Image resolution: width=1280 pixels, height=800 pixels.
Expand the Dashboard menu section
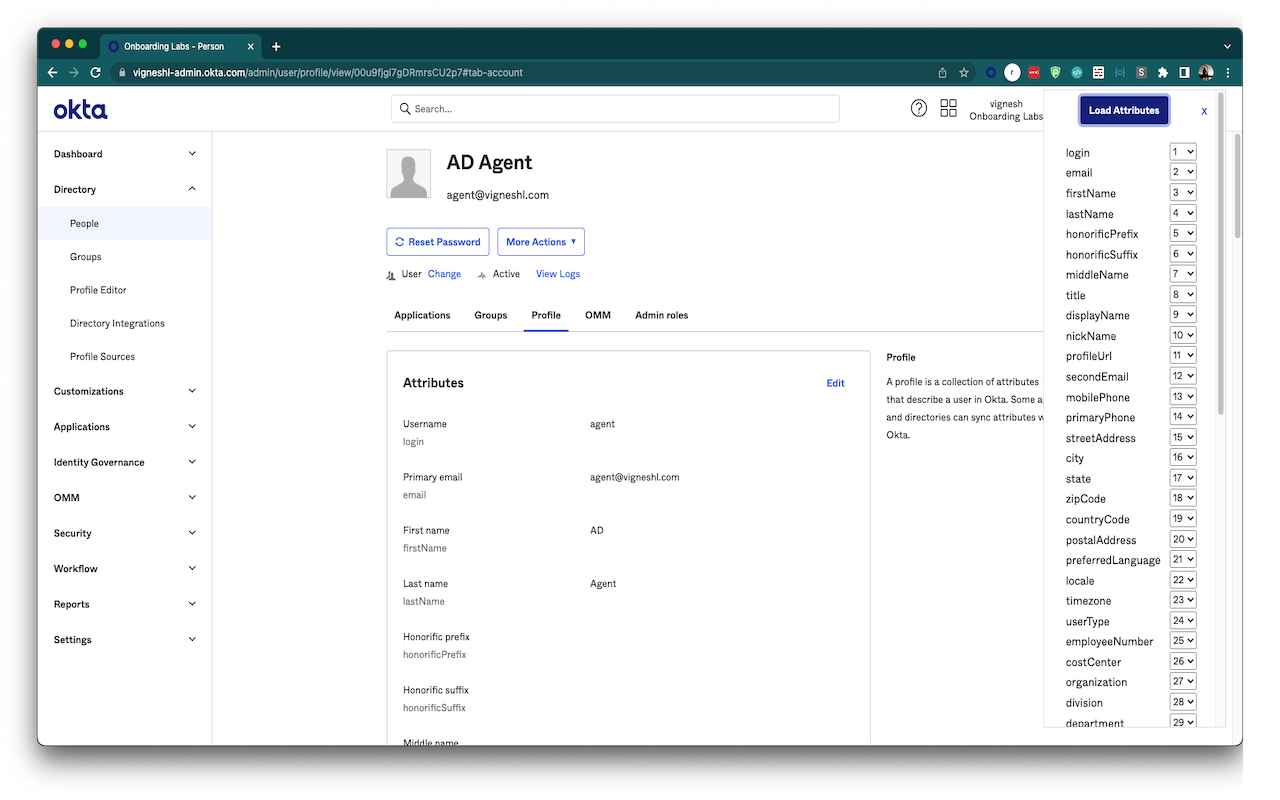[x=125, y=154]
